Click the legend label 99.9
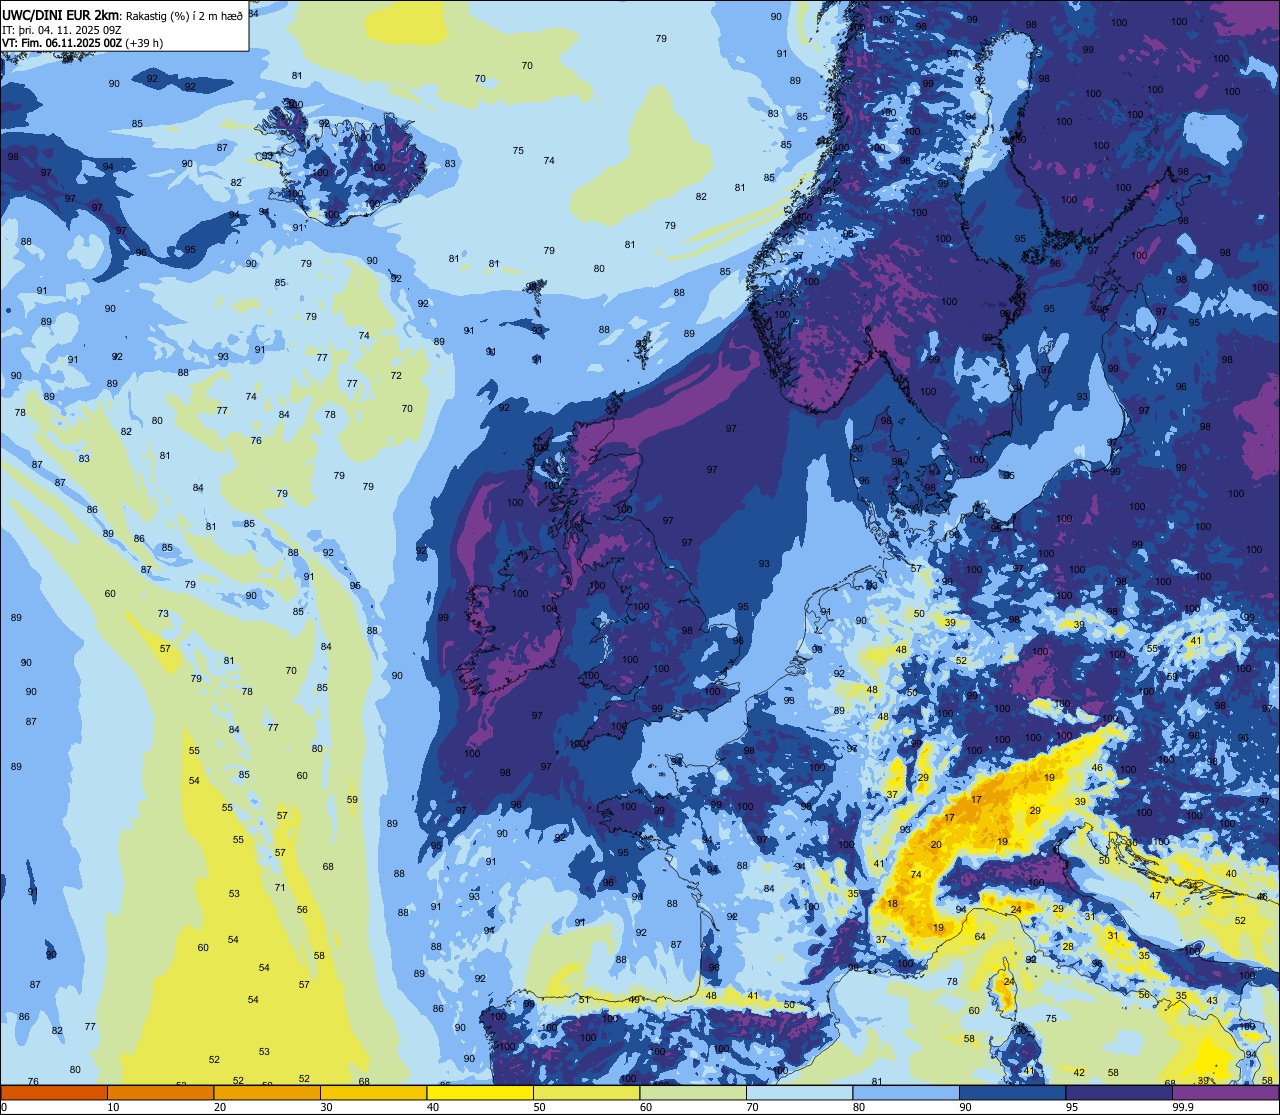The height and width of the screenshot is (1115, 1280). point(1183,1107)
